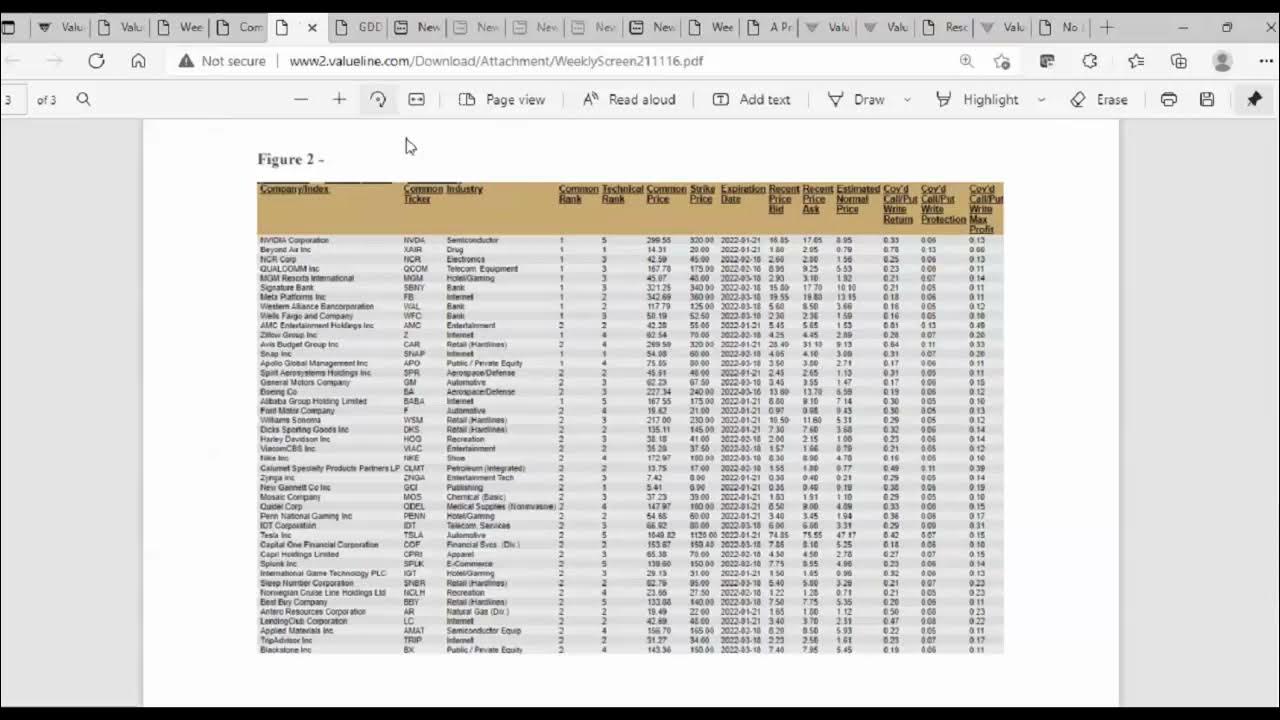Click the Petroleum (Integrated) industry cell
This screenshot has height=720, width=1280.
point(486,468)
